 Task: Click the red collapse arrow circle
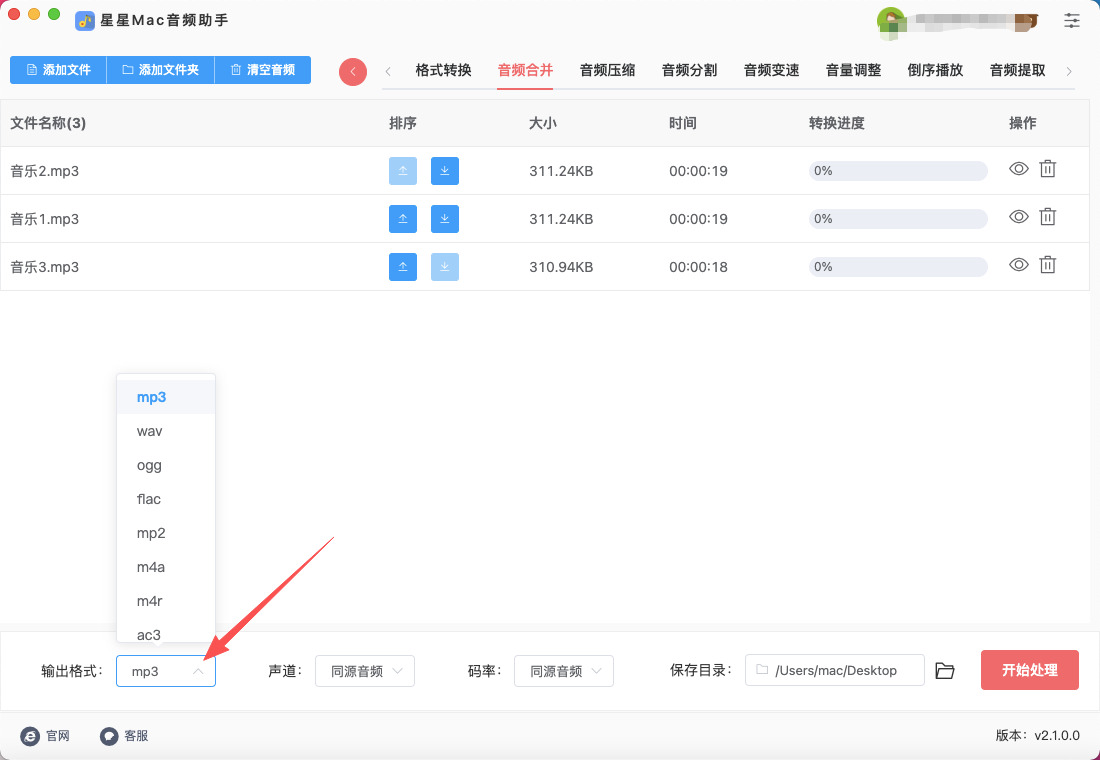pyautogui.click(x=353, y=71)
